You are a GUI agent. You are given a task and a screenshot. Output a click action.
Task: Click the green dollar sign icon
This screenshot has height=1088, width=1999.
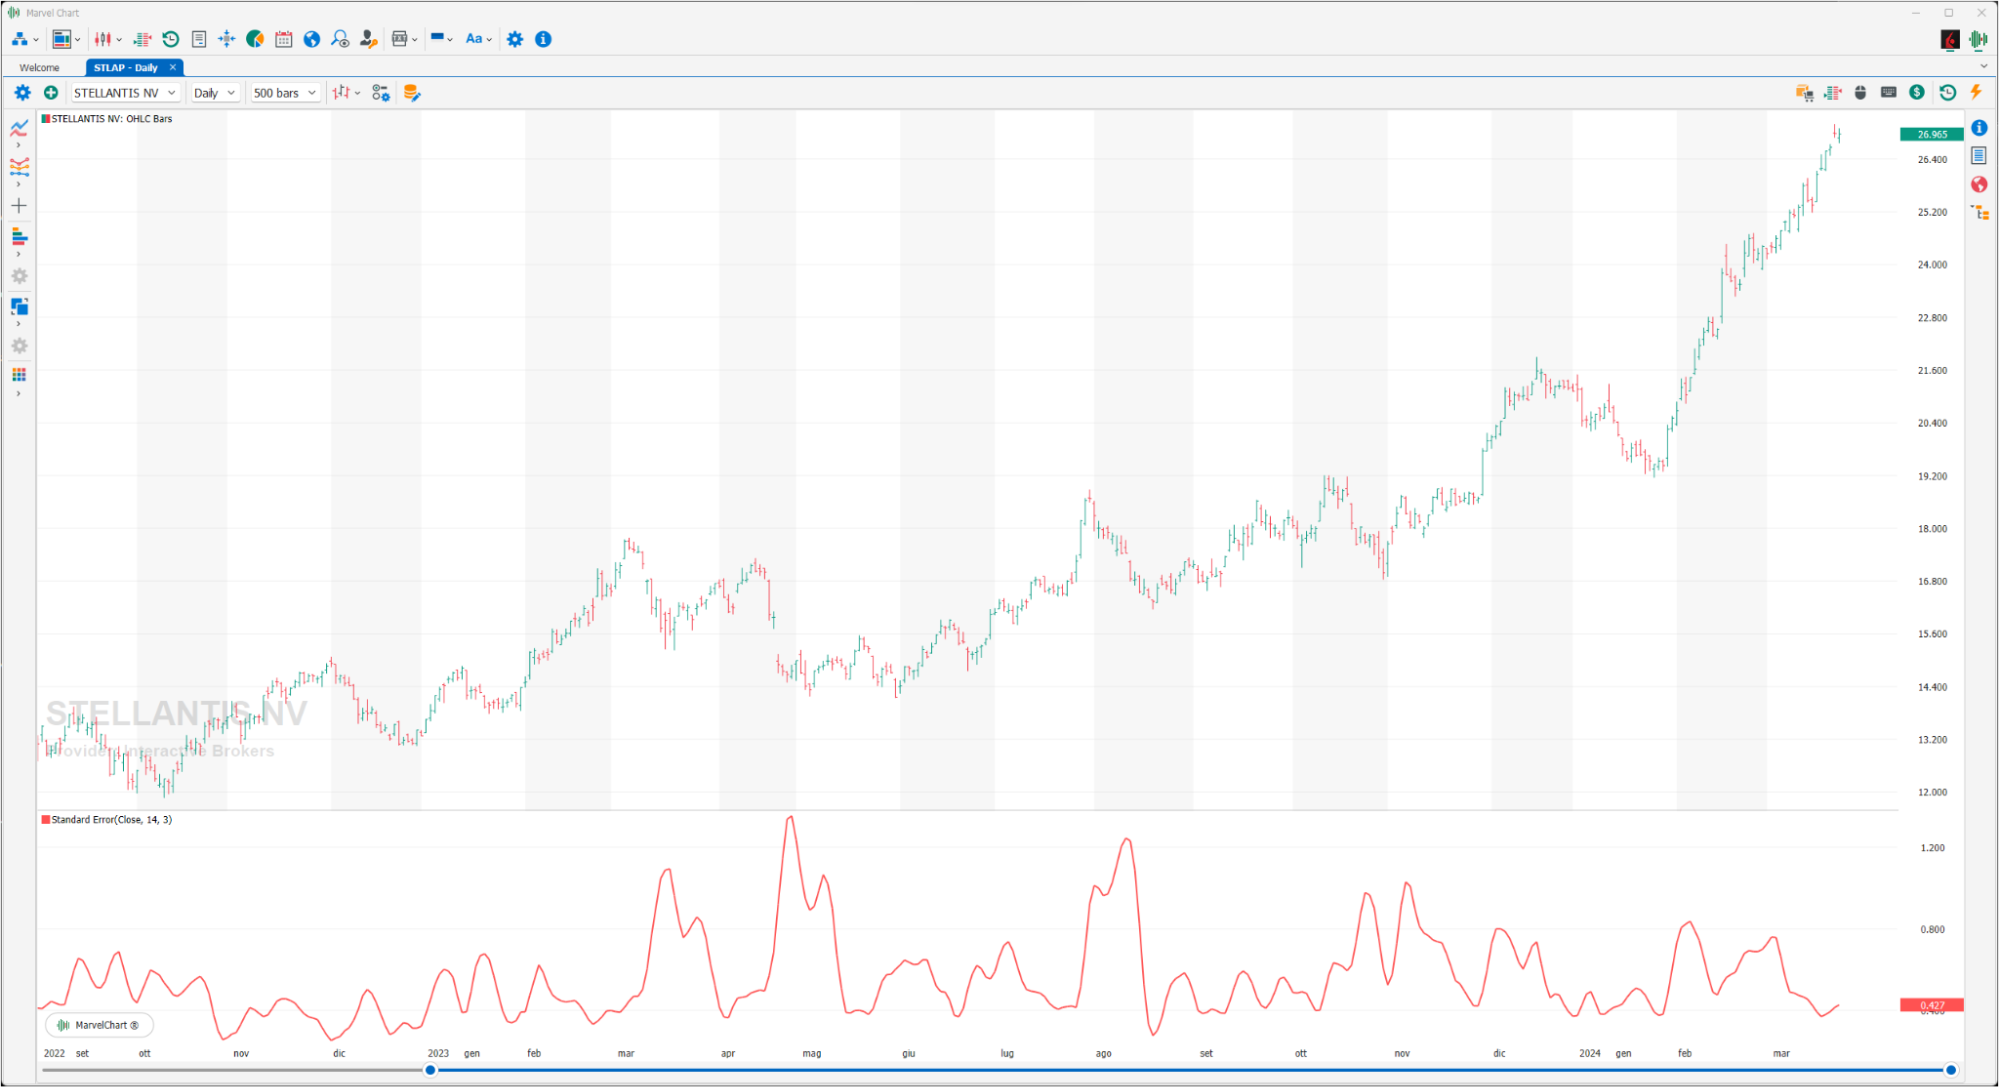[1917, 92]
